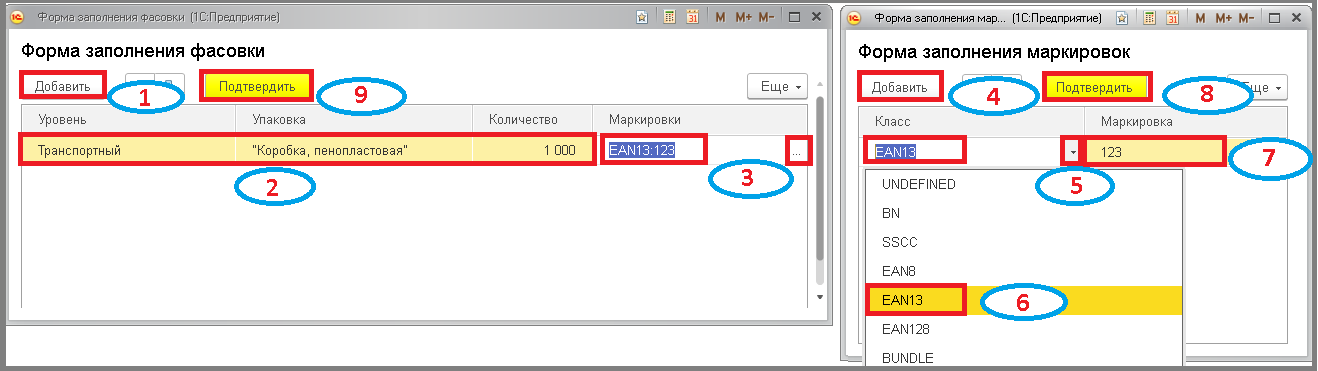Click M- memory button in фасовки window
1318x371 pixels.
(766, 18)
